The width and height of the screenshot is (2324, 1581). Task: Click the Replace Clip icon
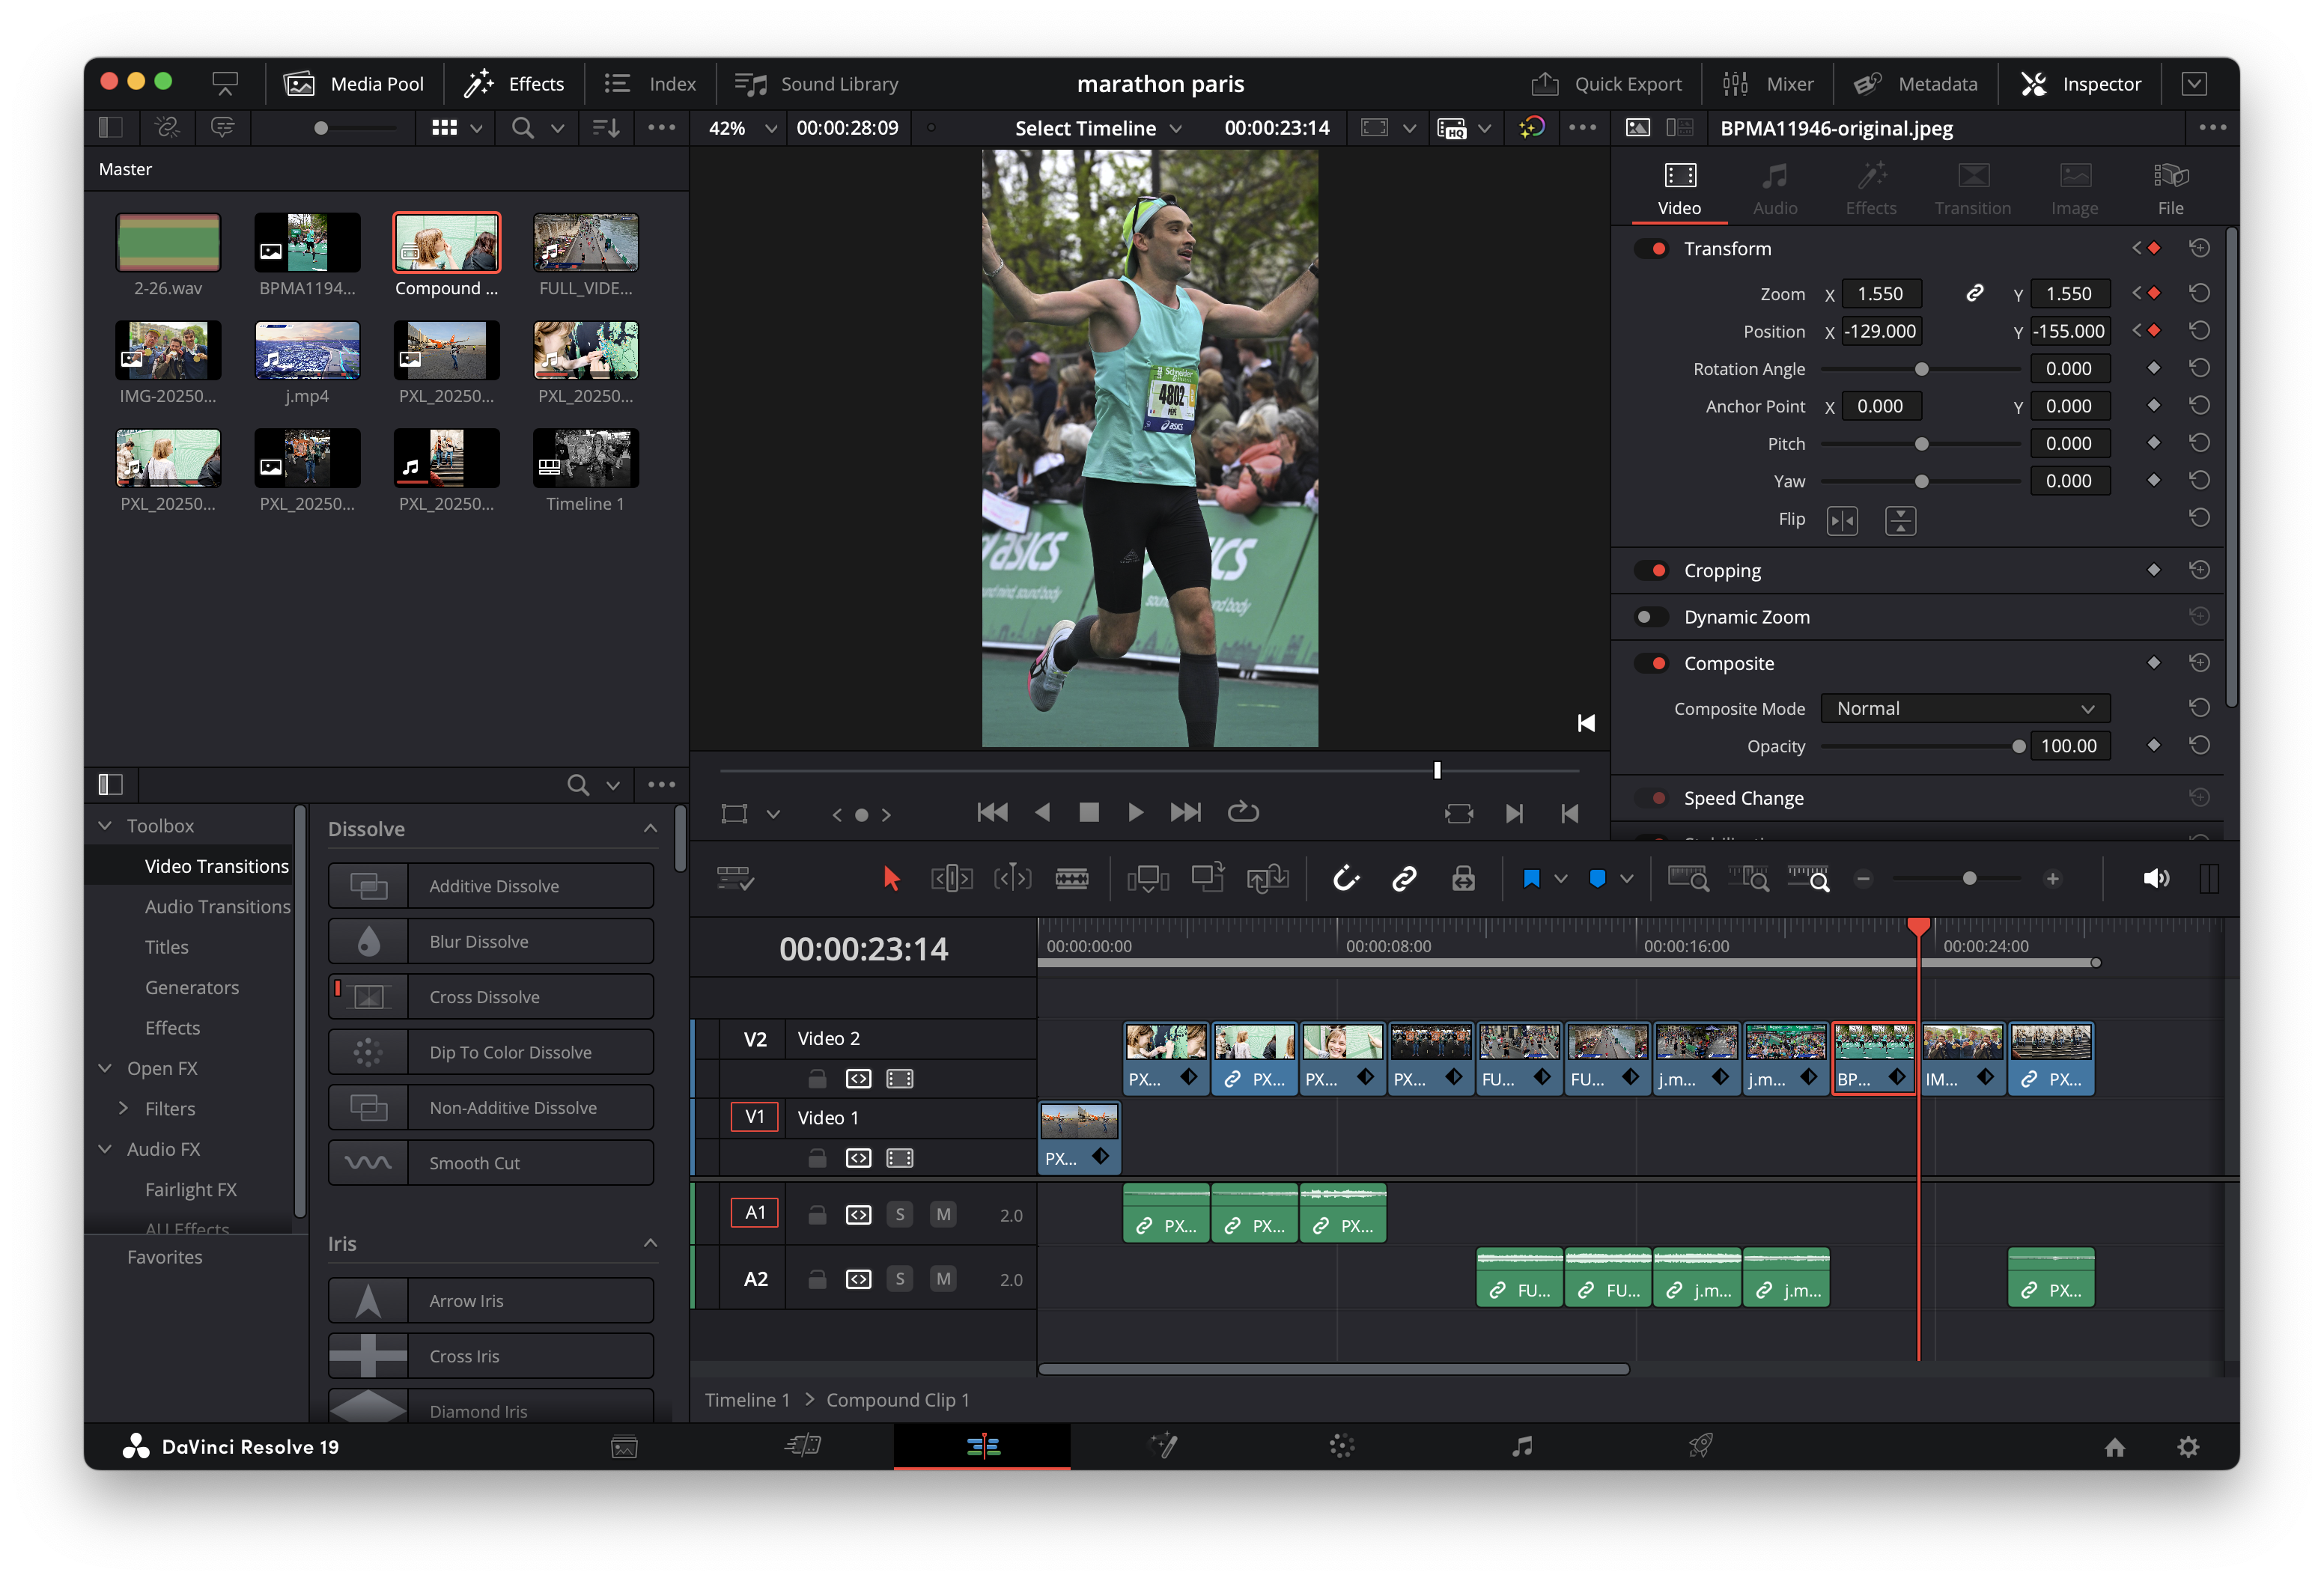[1267, 879]
